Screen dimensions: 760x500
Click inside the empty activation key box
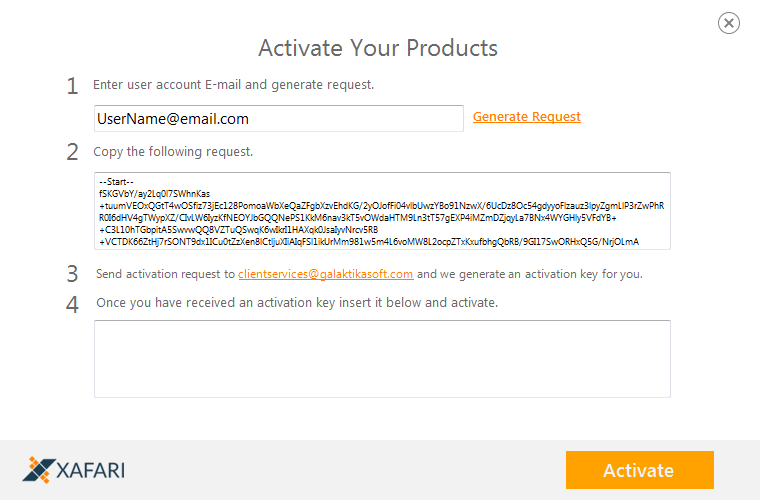382,359
